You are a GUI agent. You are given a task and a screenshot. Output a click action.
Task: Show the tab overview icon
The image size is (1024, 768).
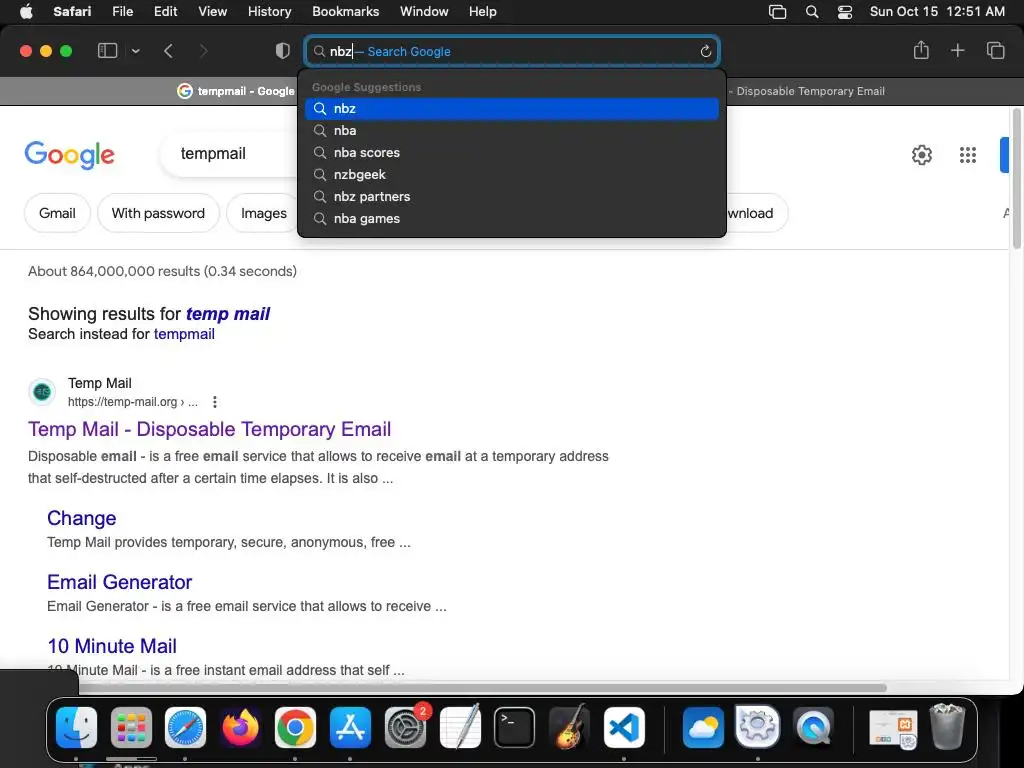995,50
